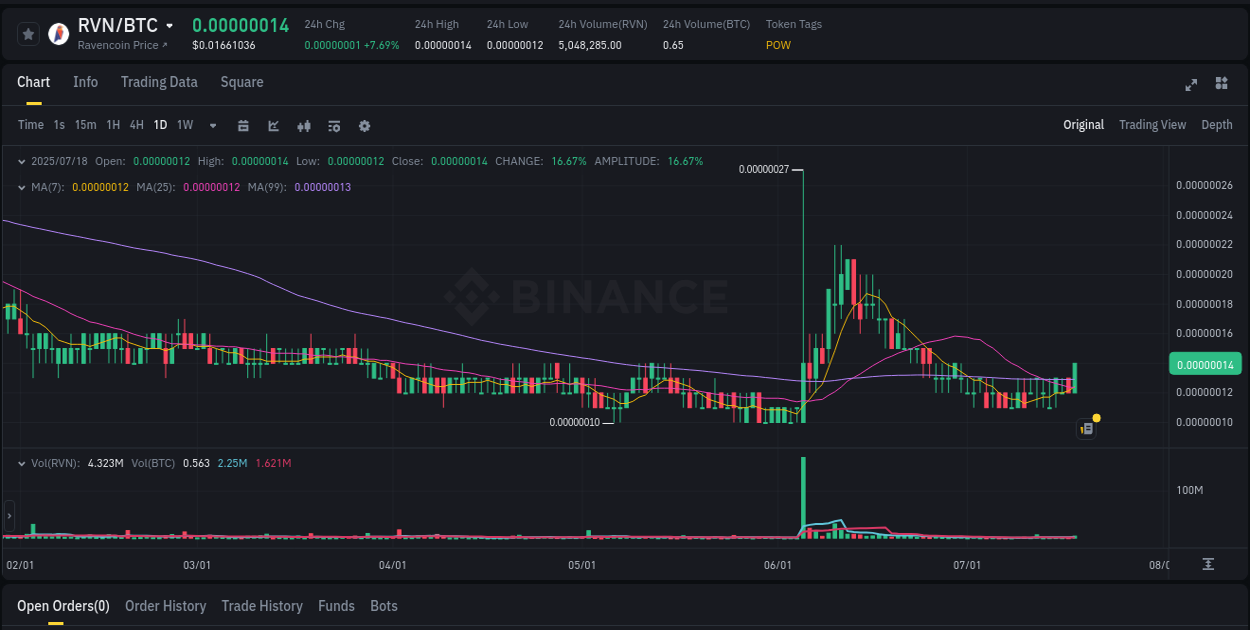Open the technical indicators list icon
This screenshot has height=630, width=1250.
click(335, 125)
